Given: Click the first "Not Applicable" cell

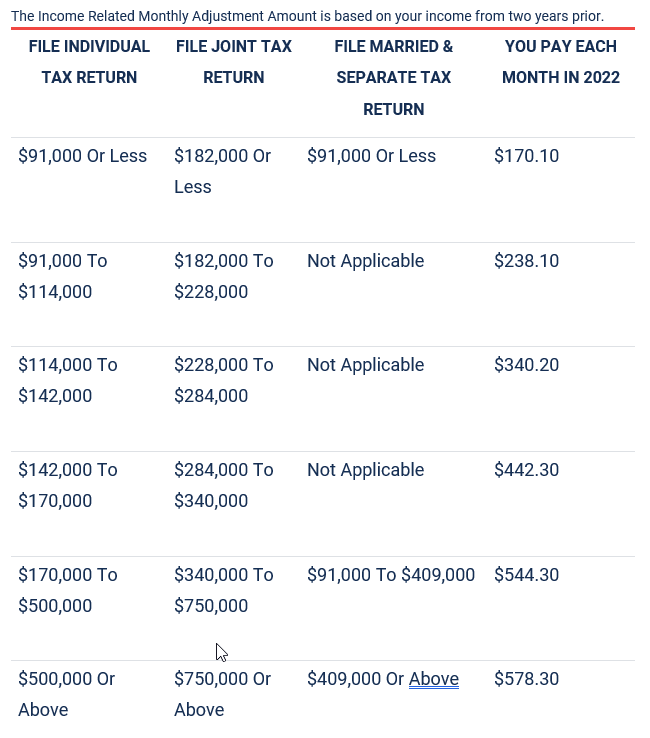Looking at the screenshot, I should [x=365, y=261].
